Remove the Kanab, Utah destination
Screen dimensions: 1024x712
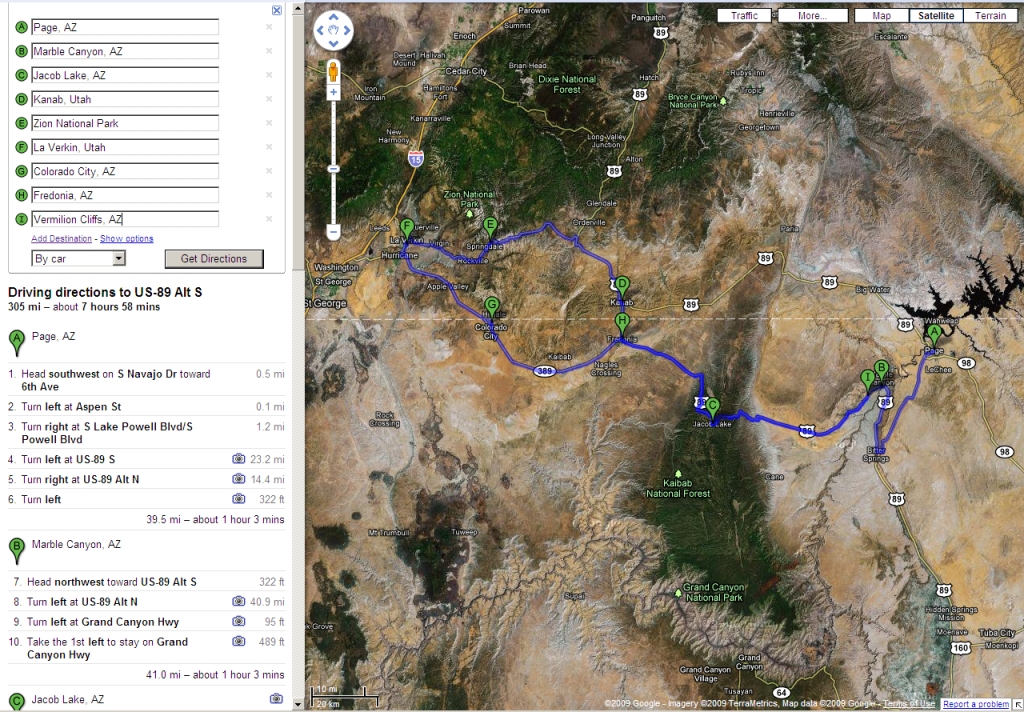pos(268,99)
